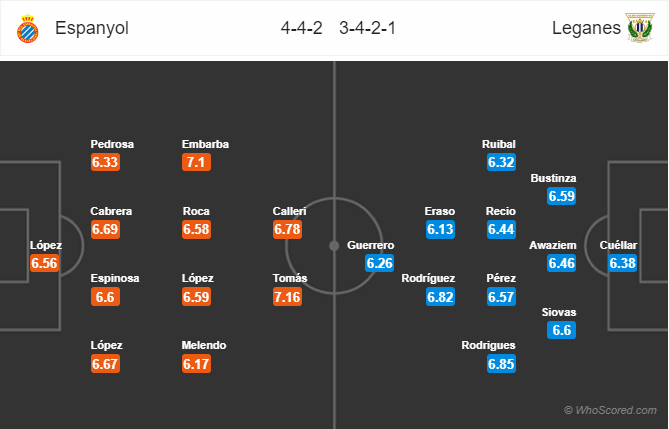The width and height of the screenshot is (669, 429).
Task: Open the Leganes team name link
Action: click(586, 28)
